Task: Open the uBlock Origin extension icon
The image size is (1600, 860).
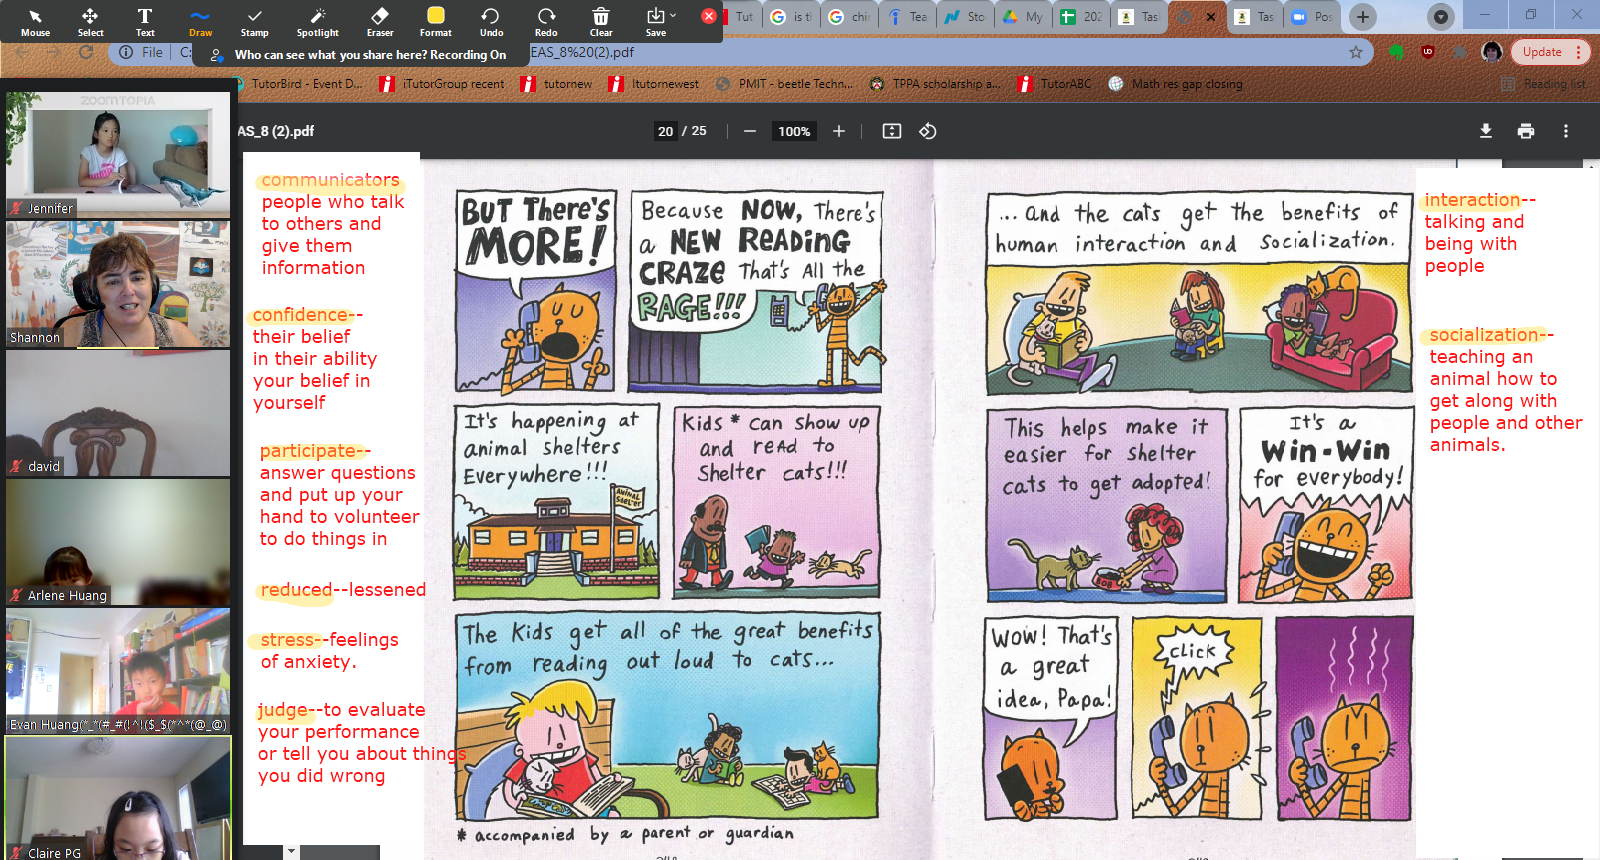Action: point(1428,52)
